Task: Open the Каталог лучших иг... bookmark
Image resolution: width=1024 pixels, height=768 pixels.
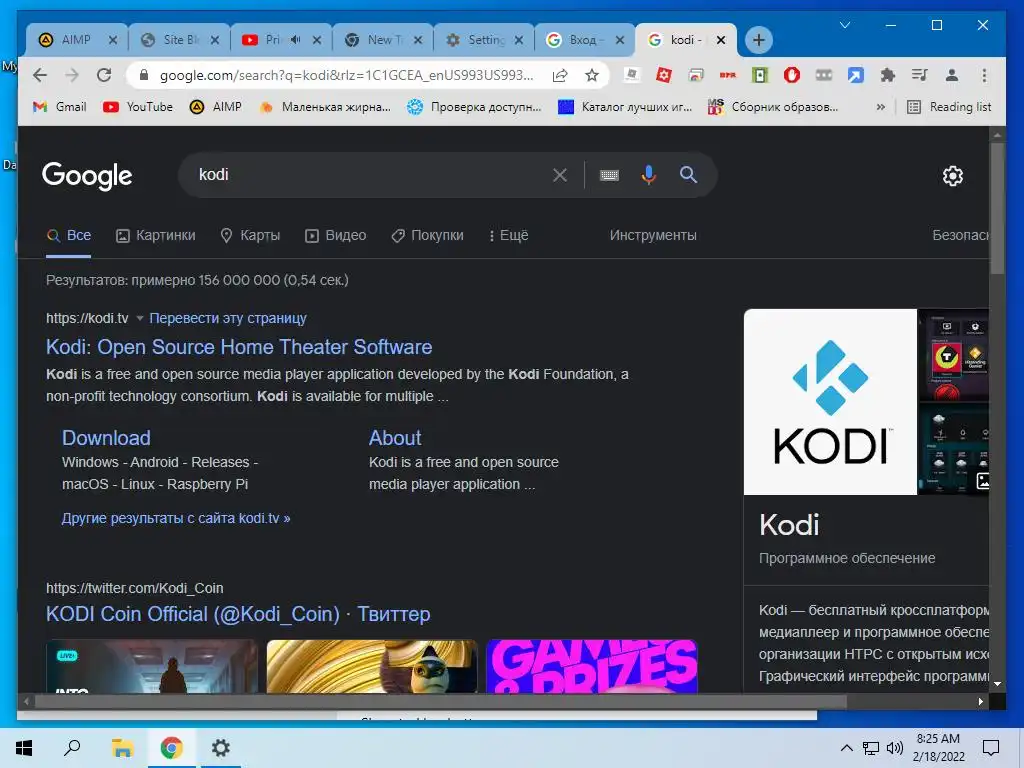Action: pyautogui.click(x=625, y=106)
